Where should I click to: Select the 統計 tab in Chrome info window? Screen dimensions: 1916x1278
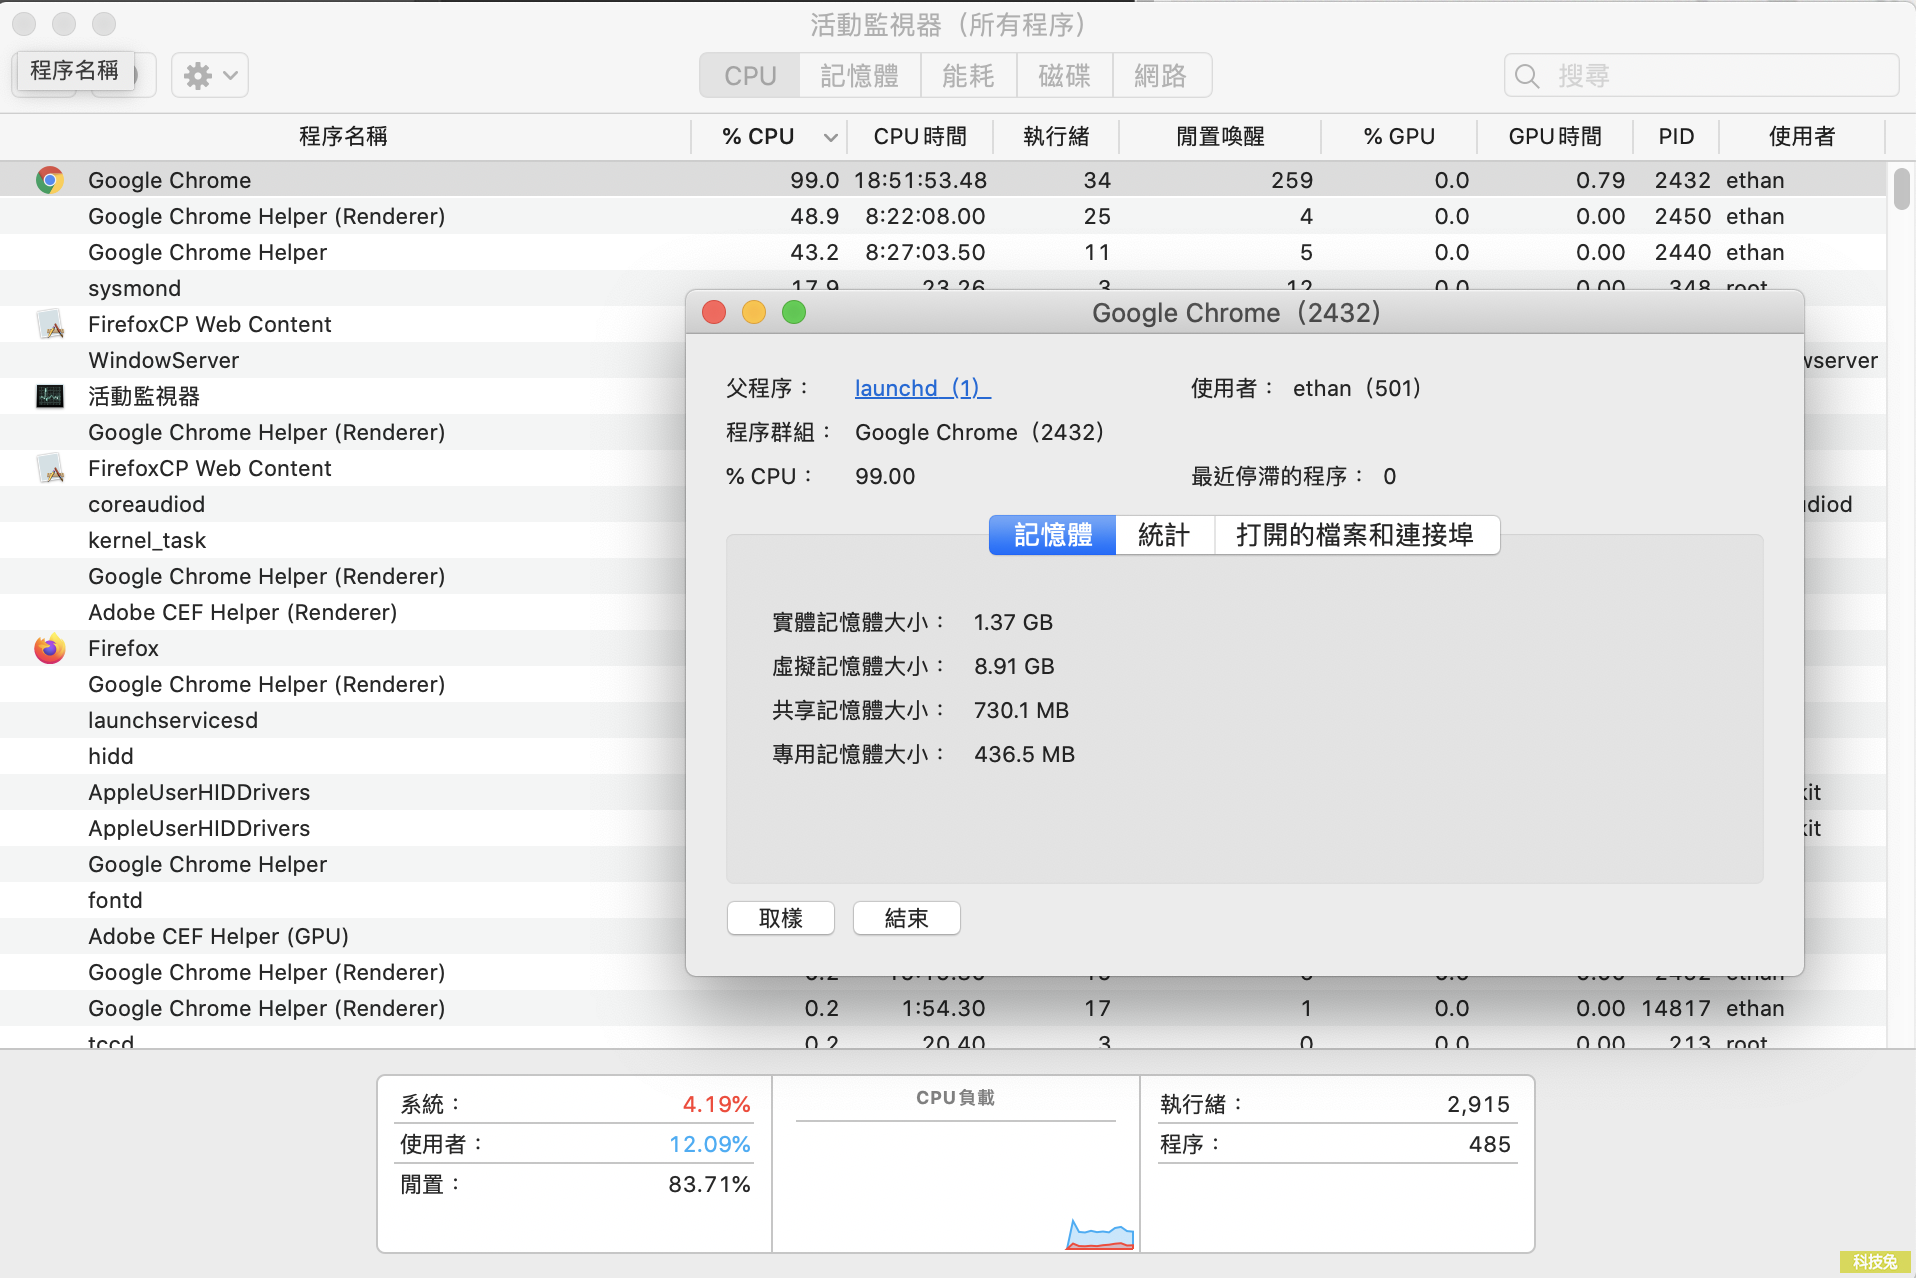[1165, 535]
